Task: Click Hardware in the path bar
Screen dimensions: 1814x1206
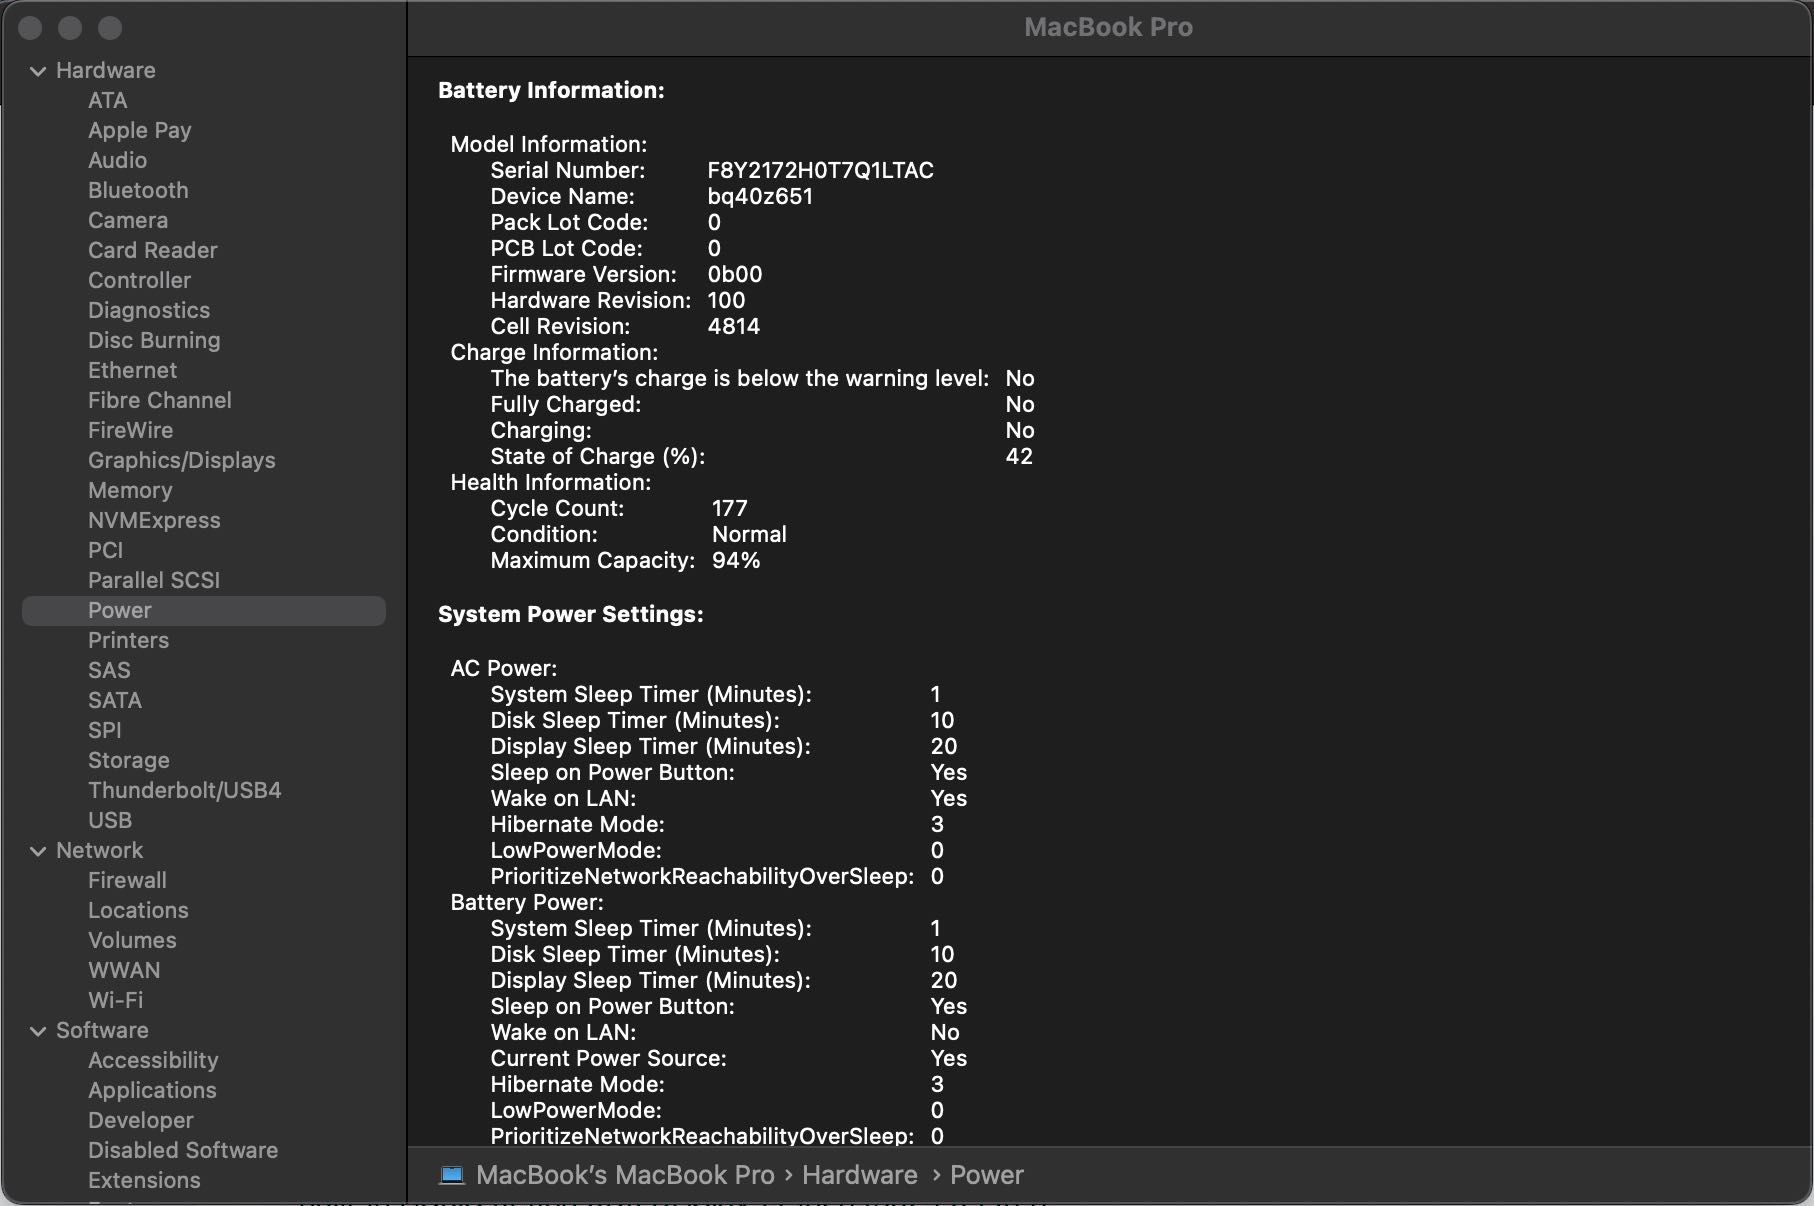Action: pos(859,1175)
